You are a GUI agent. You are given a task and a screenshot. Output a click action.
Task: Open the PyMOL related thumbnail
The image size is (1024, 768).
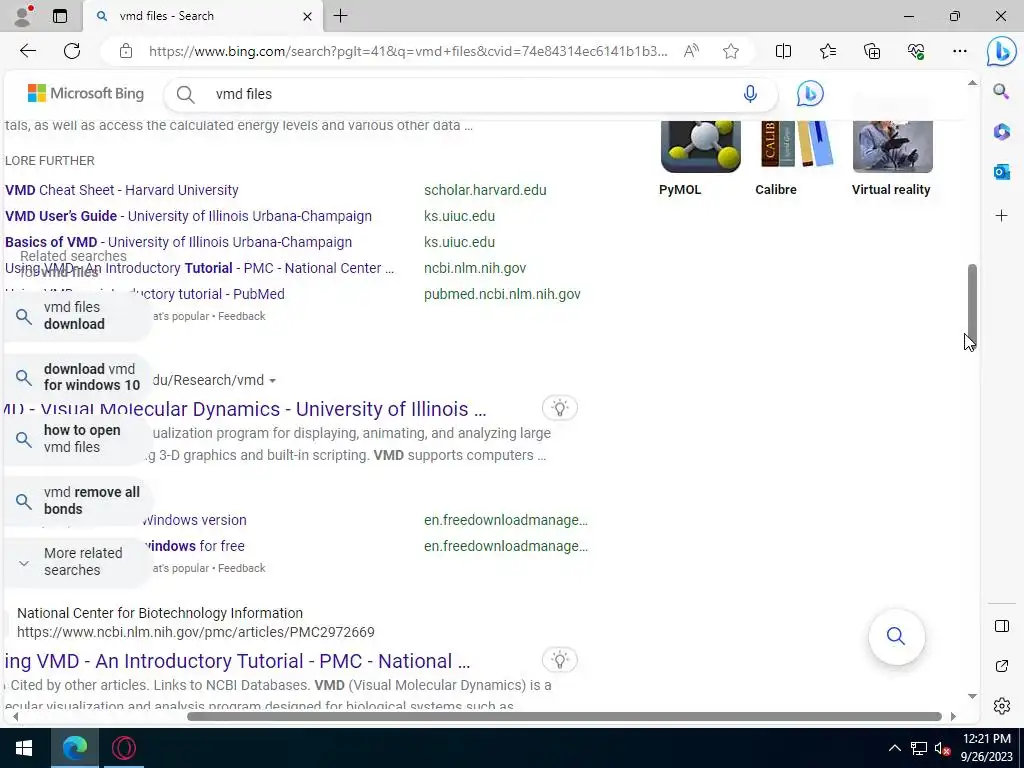[x=700, y=145]
